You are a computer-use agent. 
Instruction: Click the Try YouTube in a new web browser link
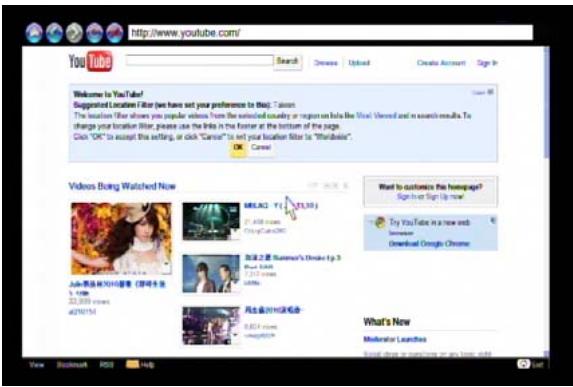pyautogui.click(x=429, y=227)
